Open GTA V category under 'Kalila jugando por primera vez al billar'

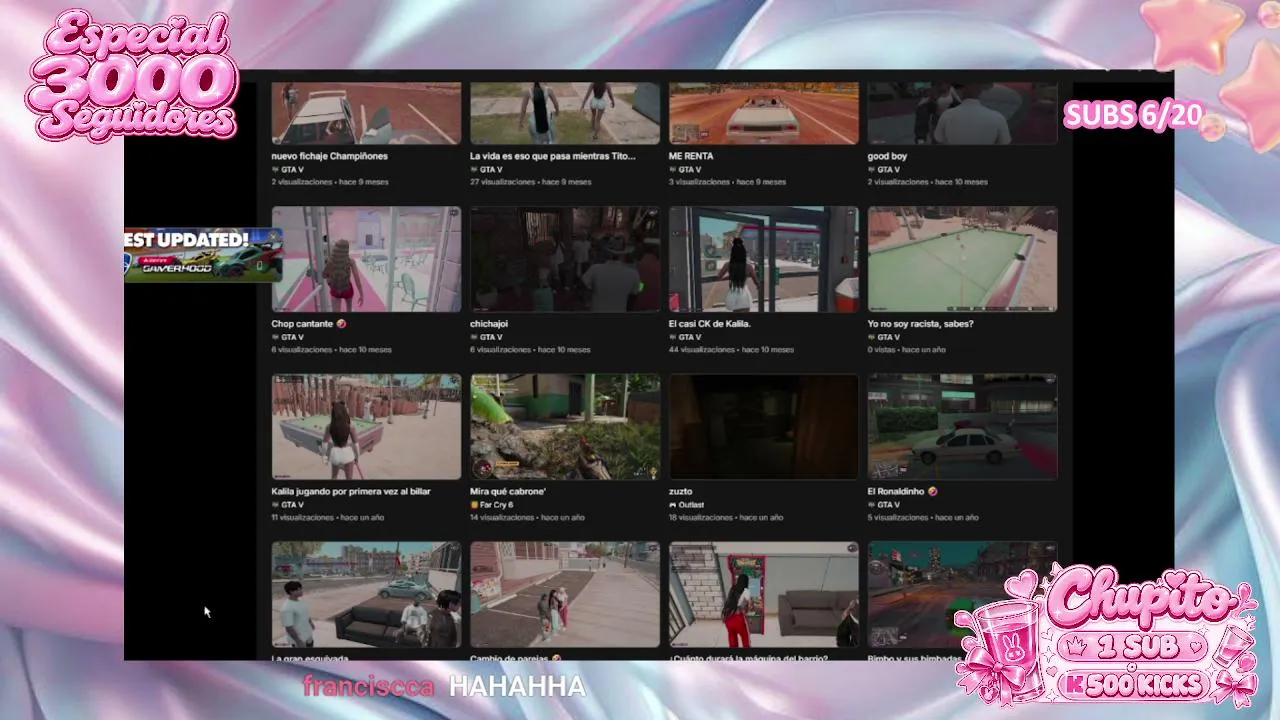(x=292, y=505)
